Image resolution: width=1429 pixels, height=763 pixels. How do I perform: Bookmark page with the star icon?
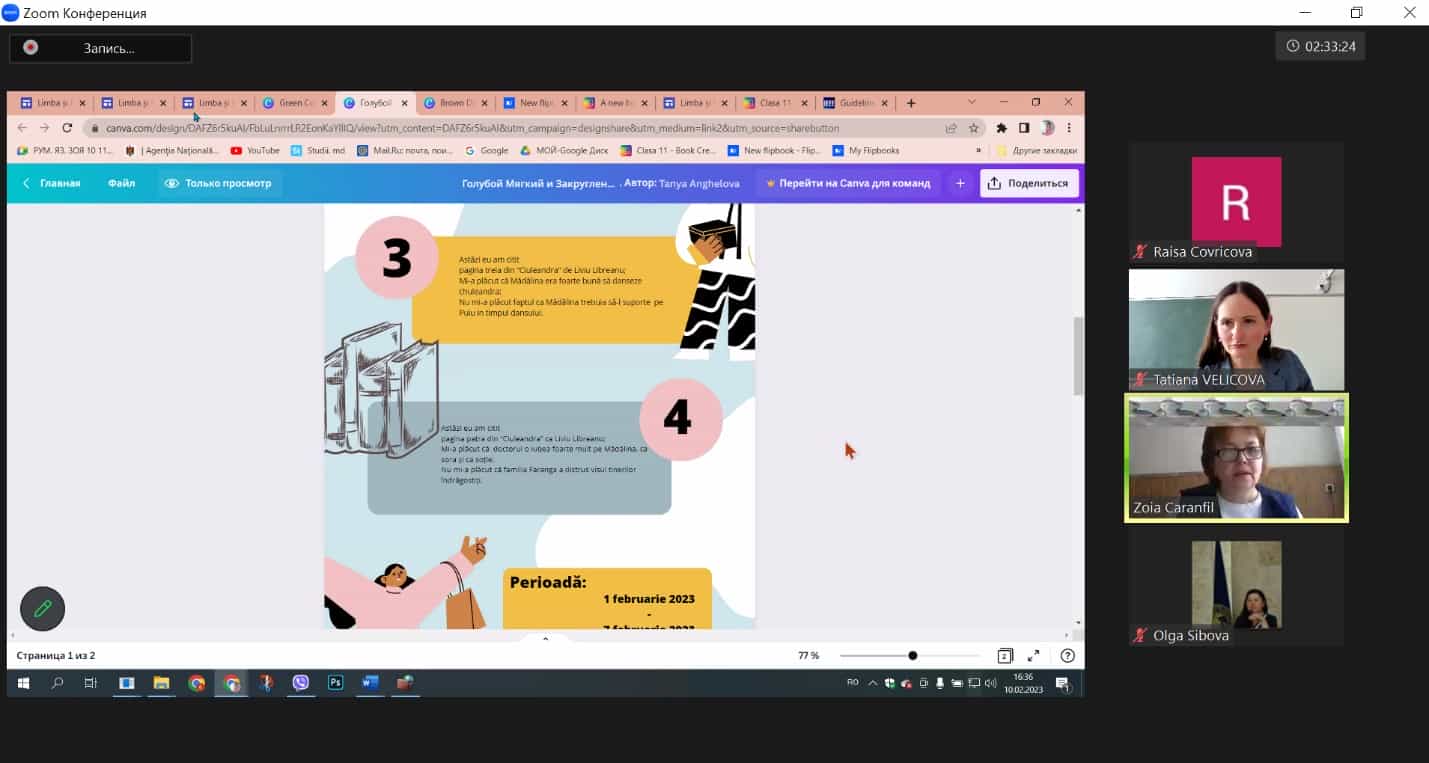pyautogui.click(x=973, y=128)
